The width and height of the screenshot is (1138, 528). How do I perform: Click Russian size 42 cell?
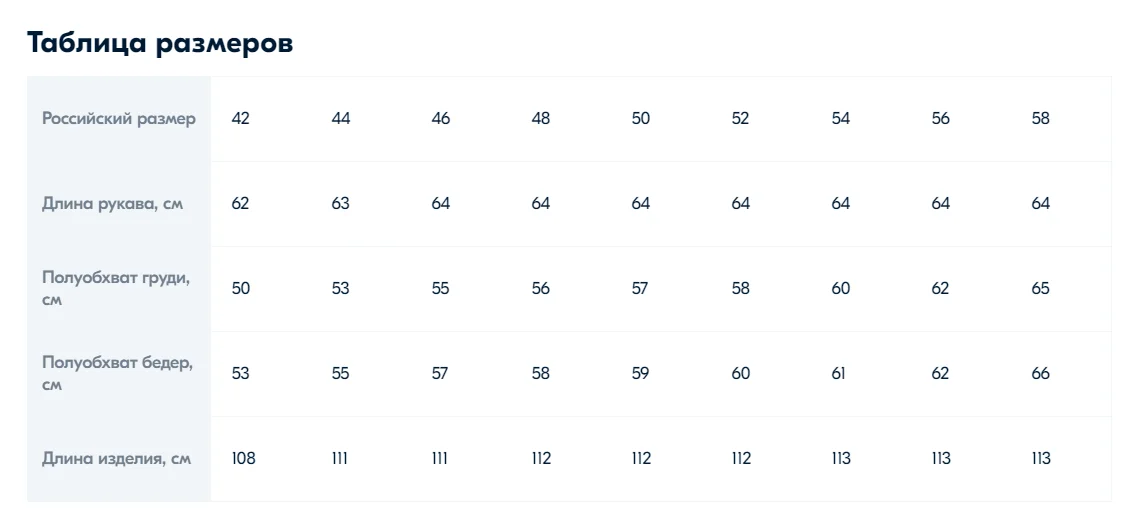tap(240, 118)
